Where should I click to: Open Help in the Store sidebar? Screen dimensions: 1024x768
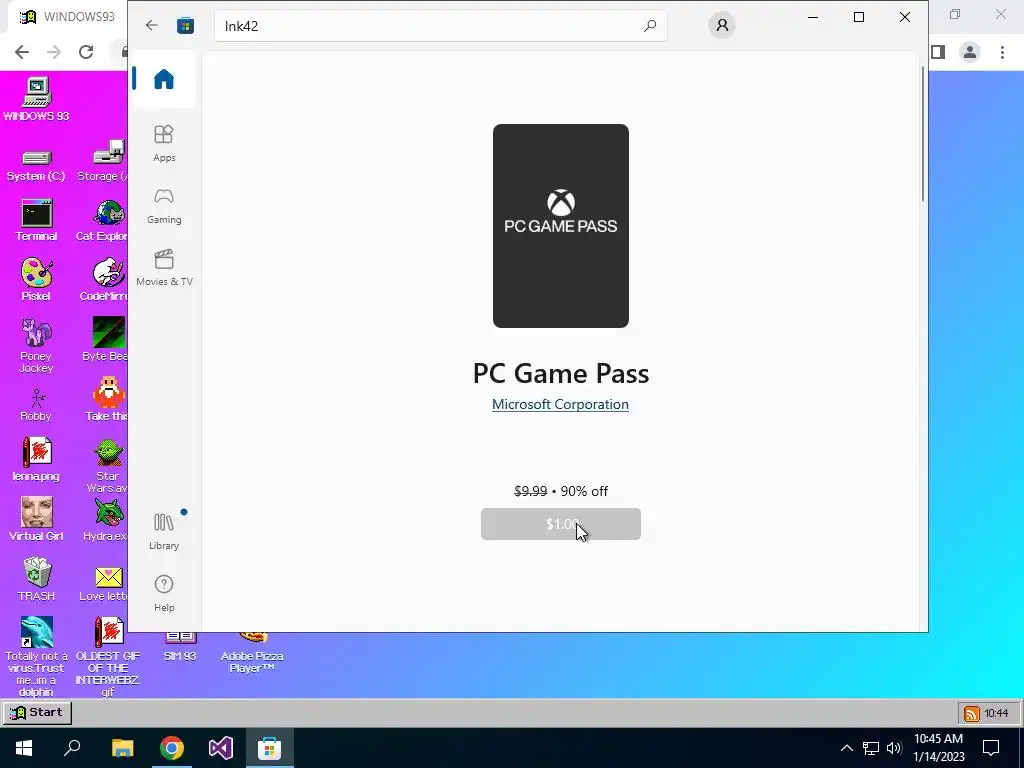[164, 593]
